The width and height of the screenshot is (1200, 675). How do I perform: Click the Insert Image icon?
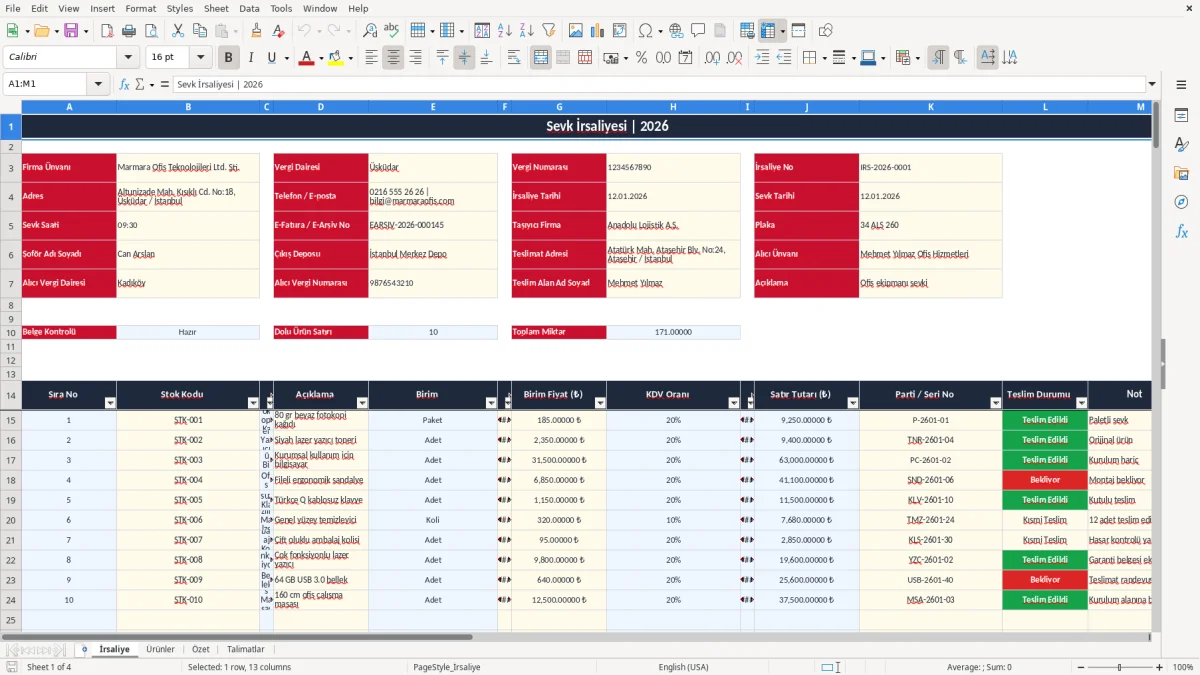pos(577,31)
